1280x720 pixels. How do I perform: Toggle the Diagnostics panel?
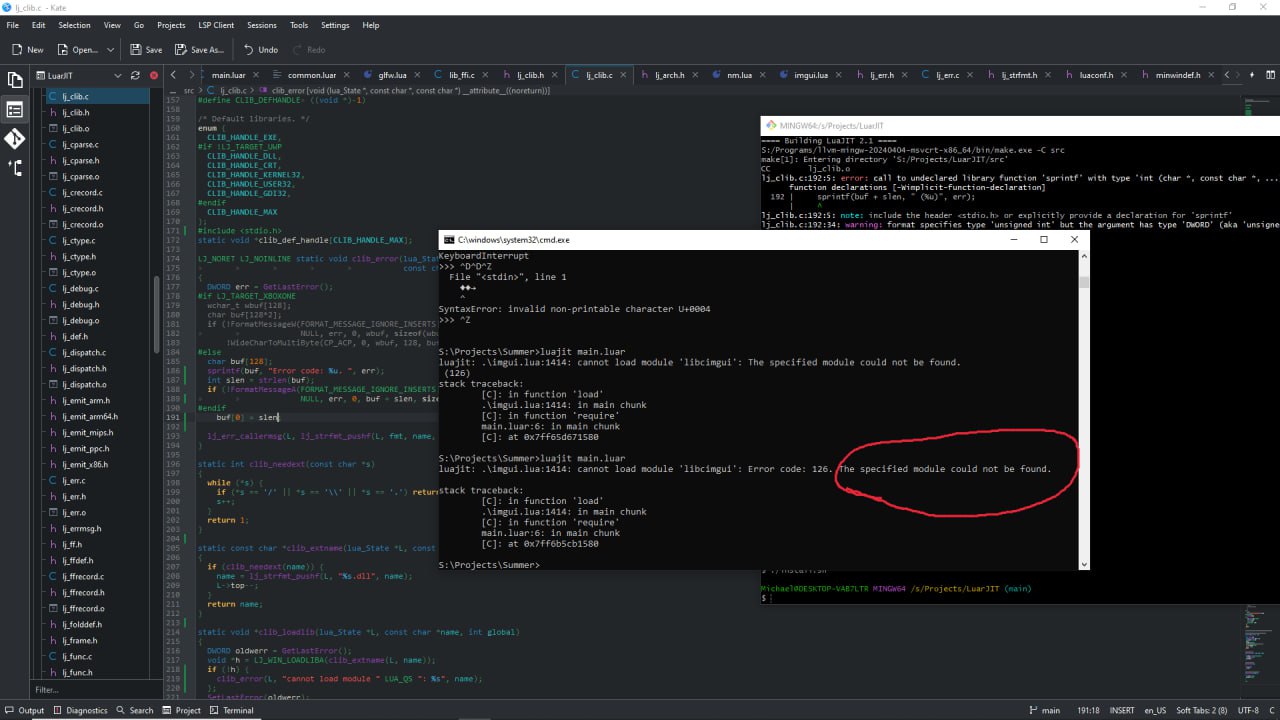[80, 710]
